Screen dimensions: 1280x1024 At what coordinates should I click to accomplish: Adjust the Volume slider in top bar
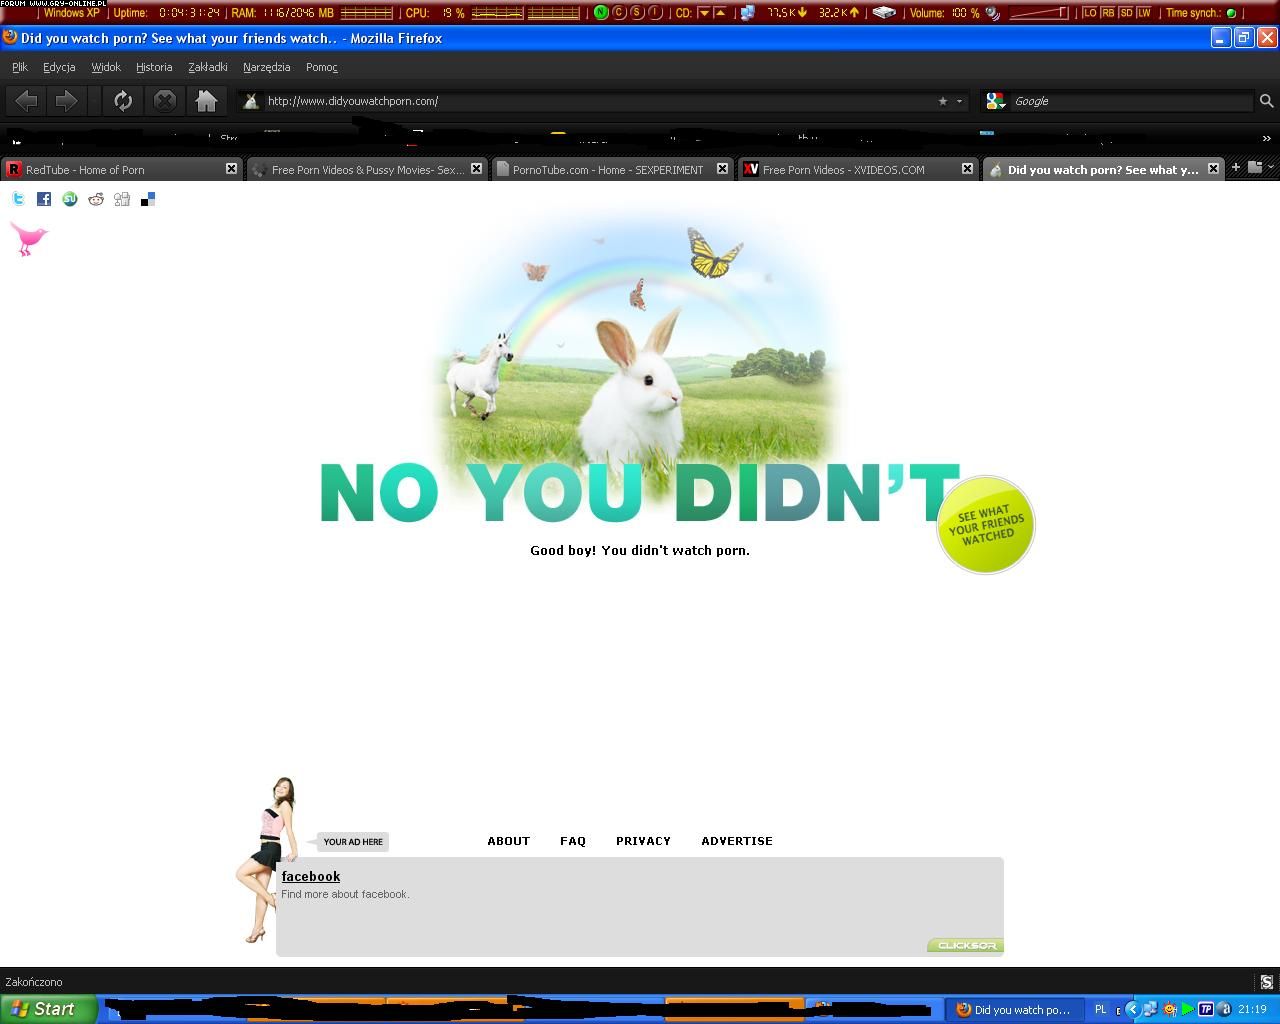(1038, 13)
